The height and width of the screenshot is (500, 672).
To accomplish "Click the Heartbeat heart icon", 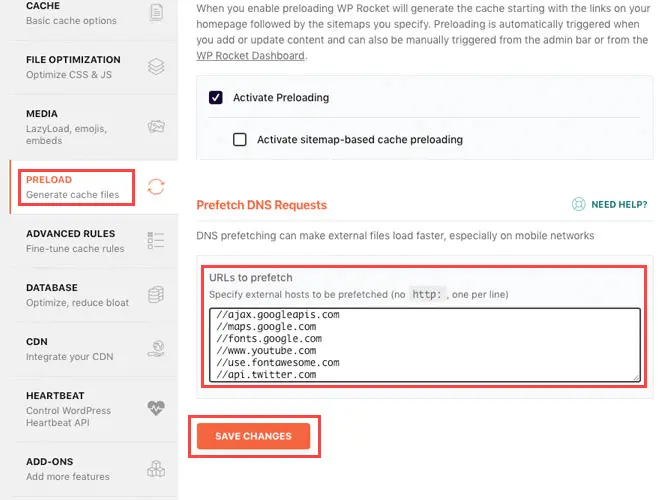I will [156, 408].
